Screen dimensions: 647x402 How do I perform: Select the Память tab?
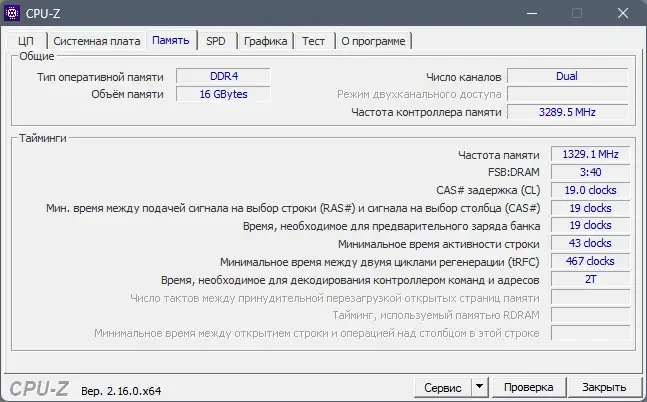[171, 40]
